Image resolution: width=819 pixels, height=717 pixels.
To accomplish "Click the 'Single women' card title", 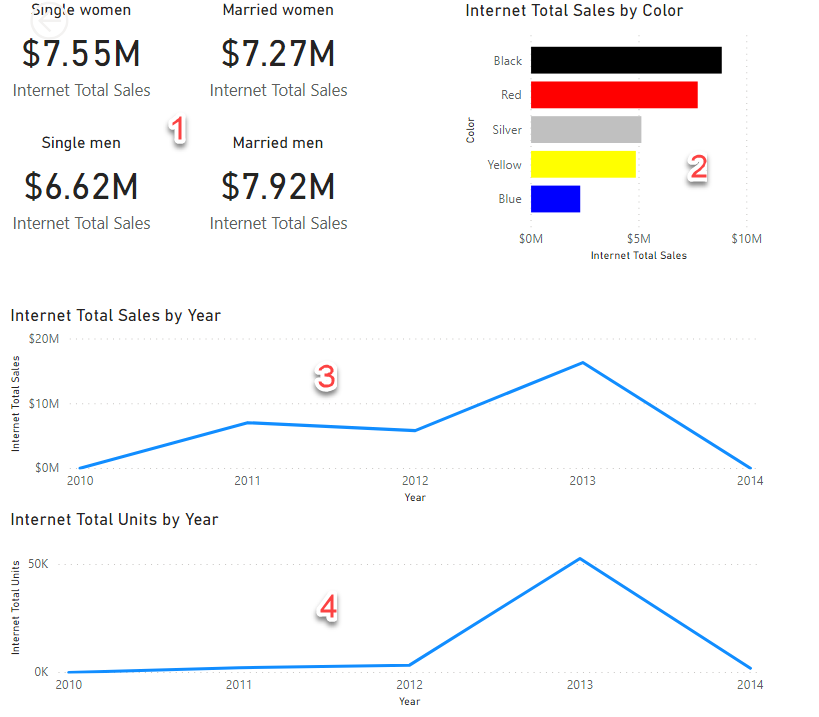I will 81,10.
